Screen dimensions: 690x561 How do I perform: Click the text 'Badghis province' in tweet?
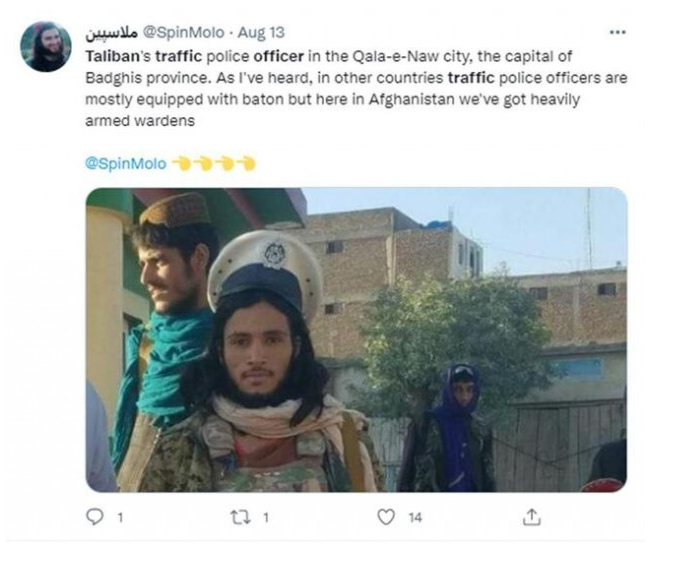(x=146, y=78)
